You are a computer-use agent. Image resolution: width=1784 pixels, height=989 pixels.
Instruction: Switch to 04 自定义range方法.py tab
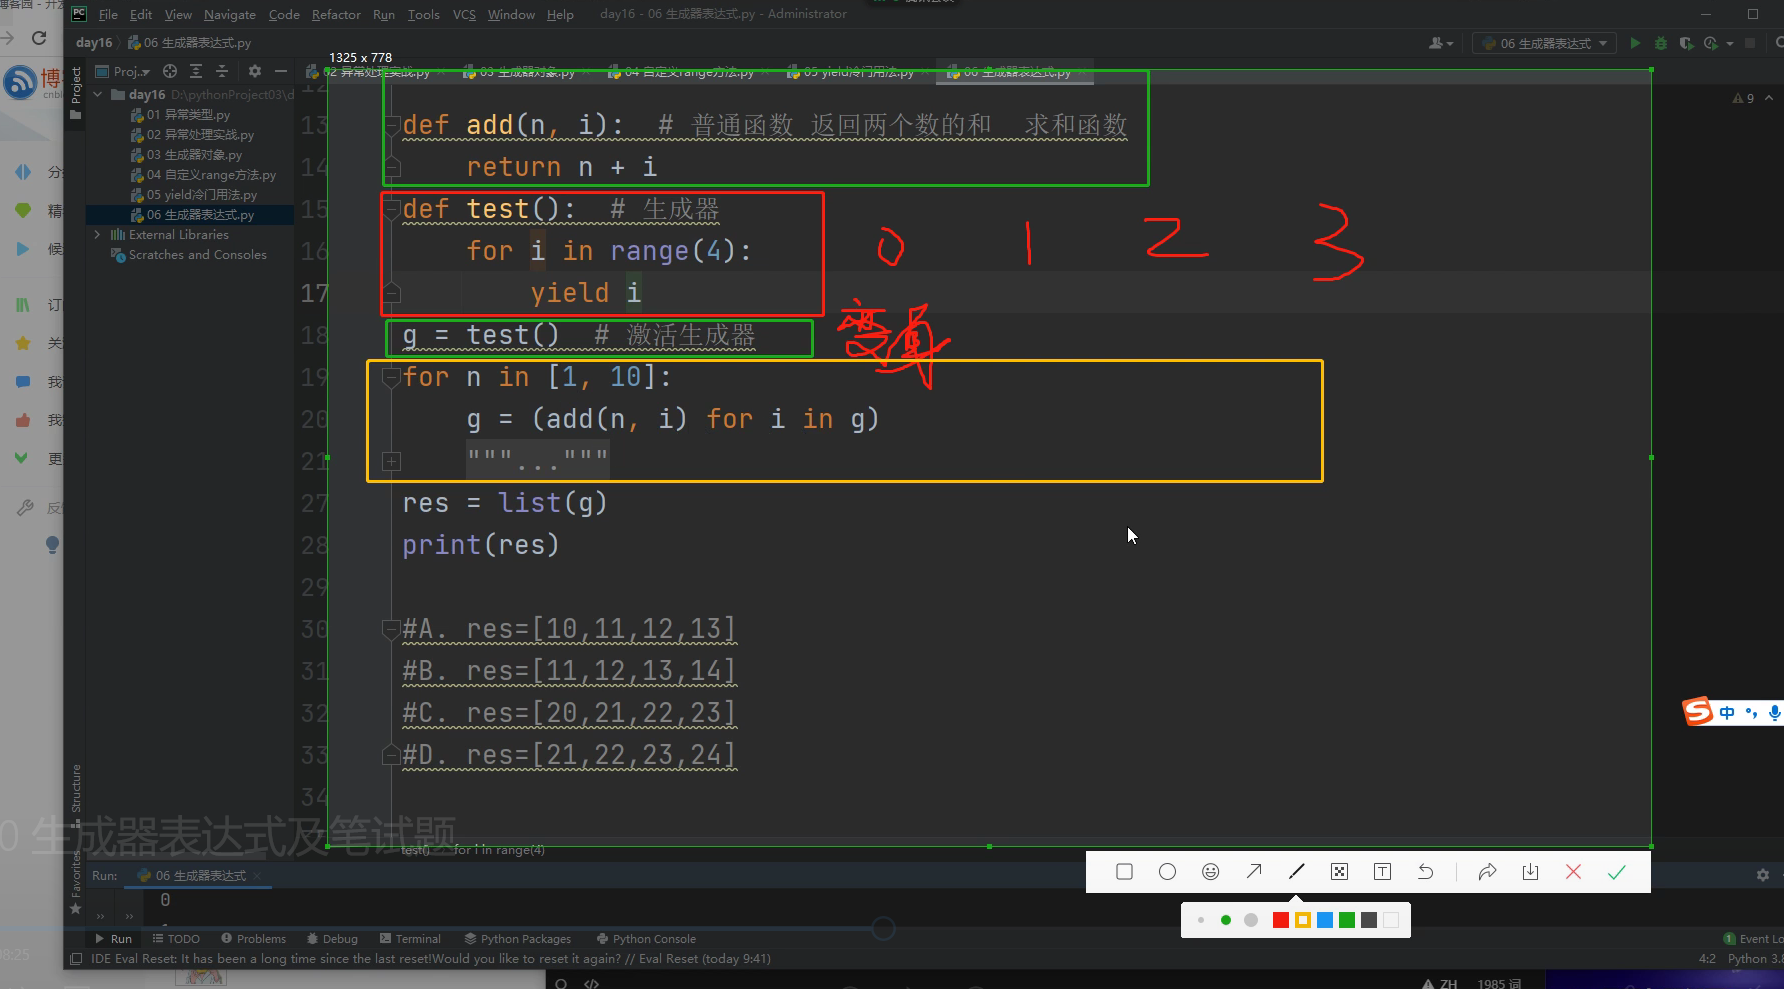pos(689,72)
